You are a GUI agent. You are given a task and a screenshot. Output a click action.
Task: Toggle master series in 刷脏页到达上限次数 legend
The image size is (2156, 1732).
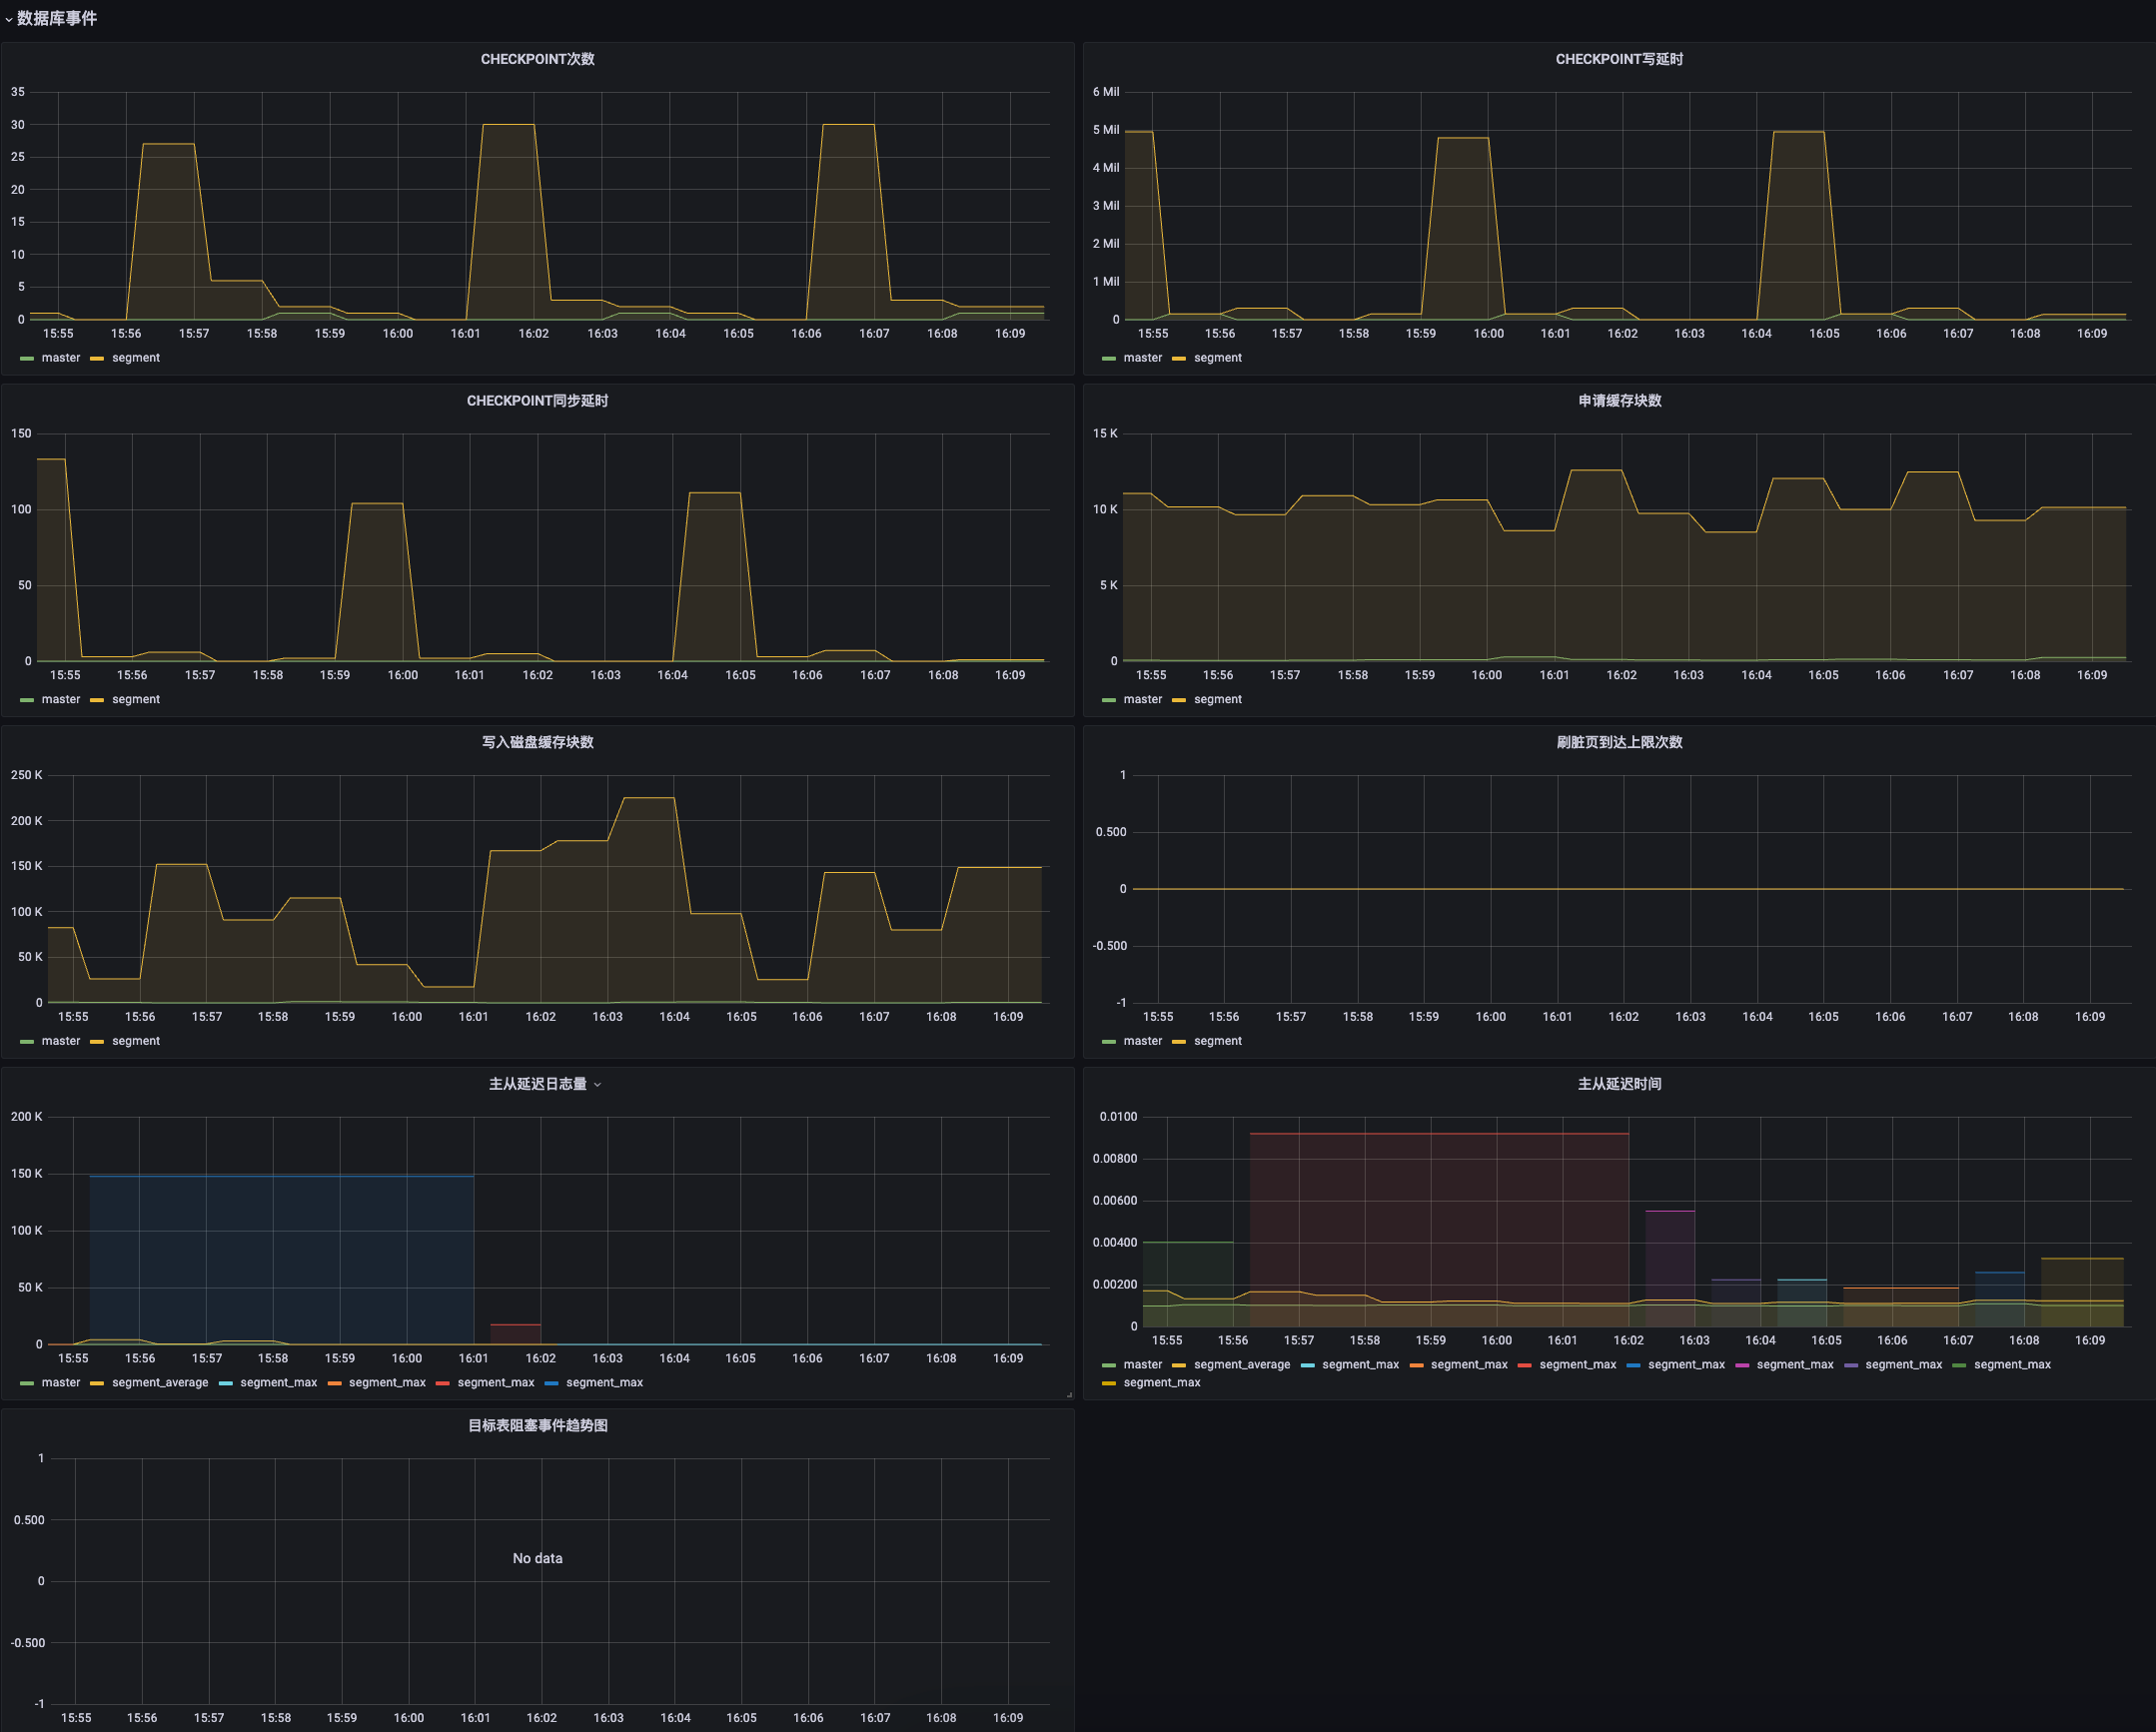click(1142, 1041)
